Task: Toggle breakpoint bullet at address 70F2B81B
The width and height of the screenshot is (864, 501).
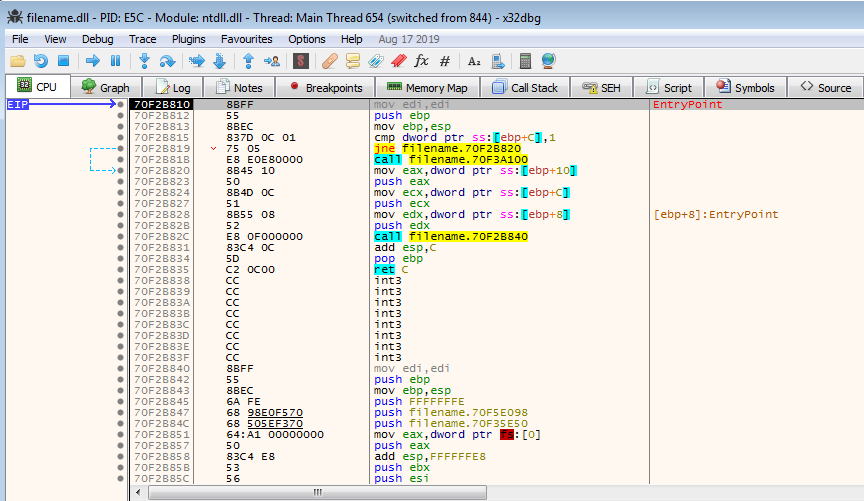Action: coord(120,159)
